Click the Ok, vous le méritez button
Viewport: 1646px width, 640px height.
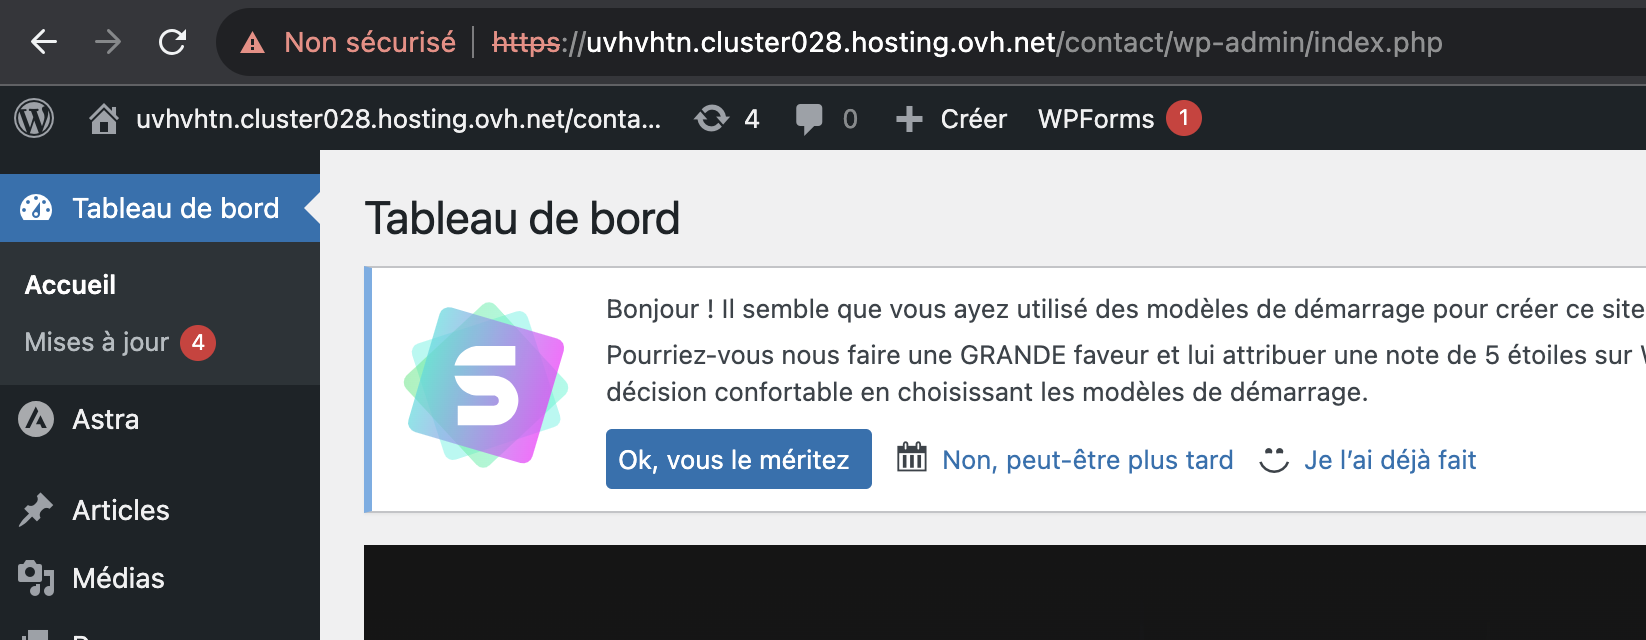click(x=739, y=459)
